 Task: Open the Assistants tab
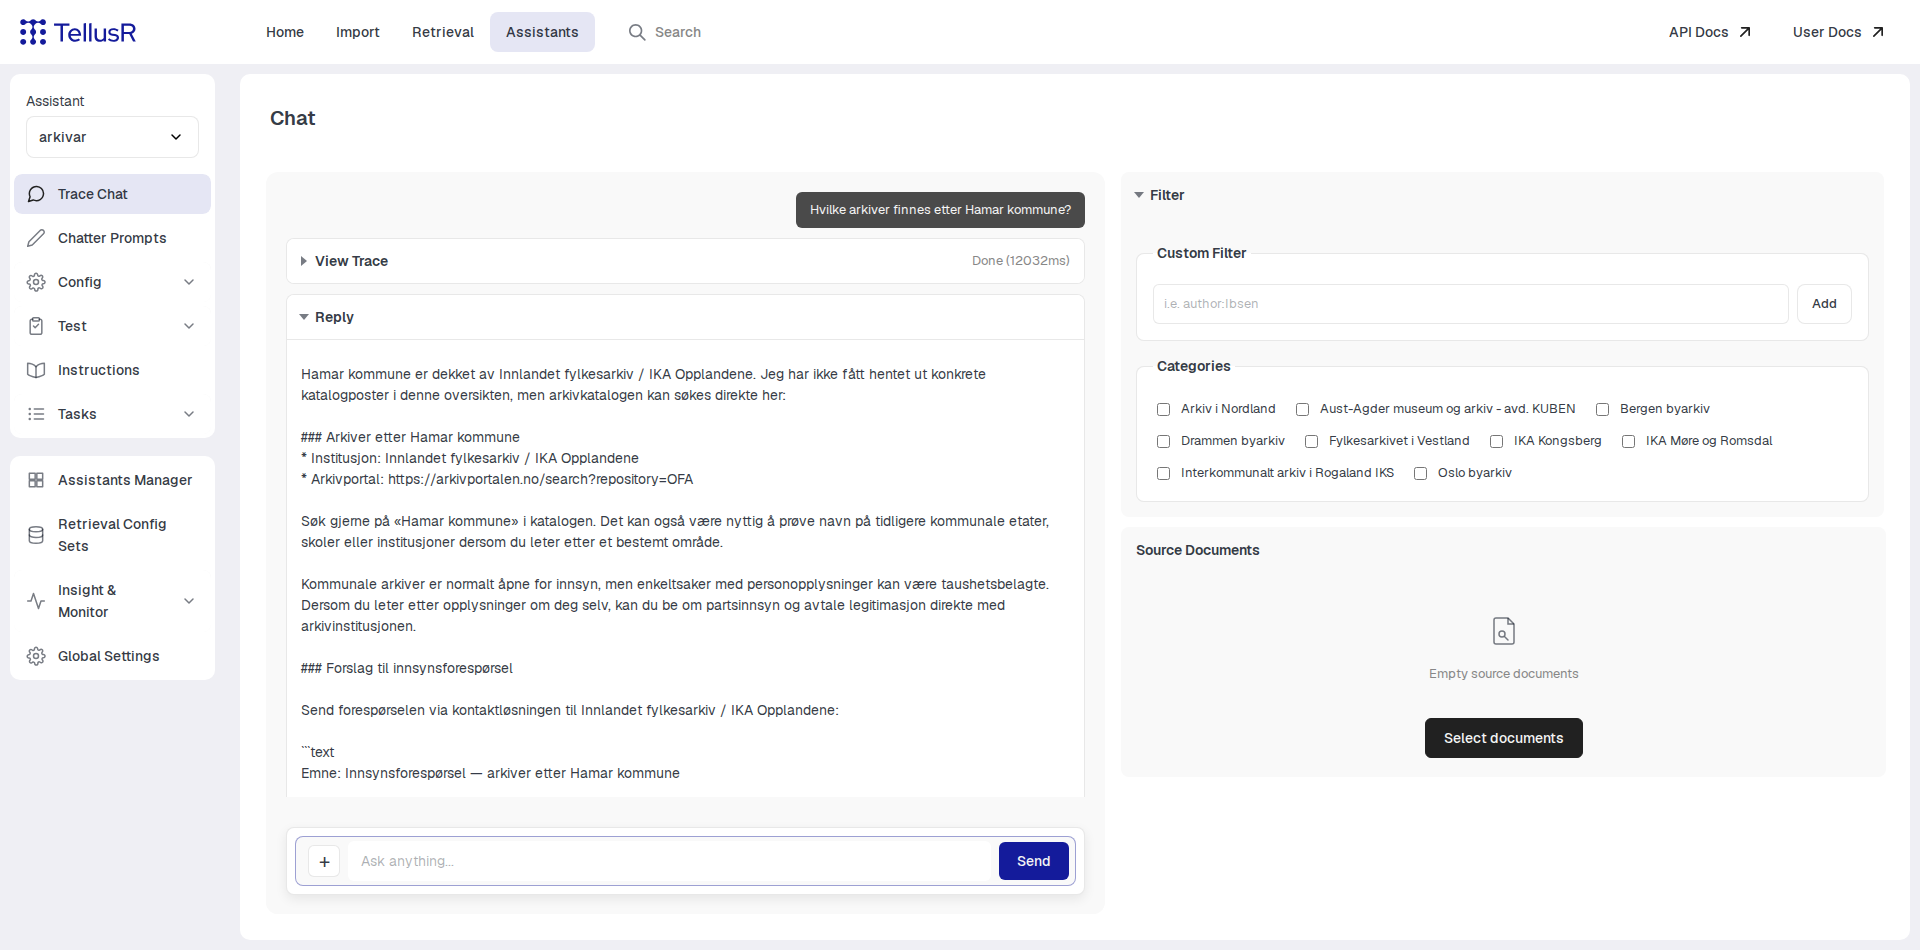pyautogui.click(x=542, y=32)
